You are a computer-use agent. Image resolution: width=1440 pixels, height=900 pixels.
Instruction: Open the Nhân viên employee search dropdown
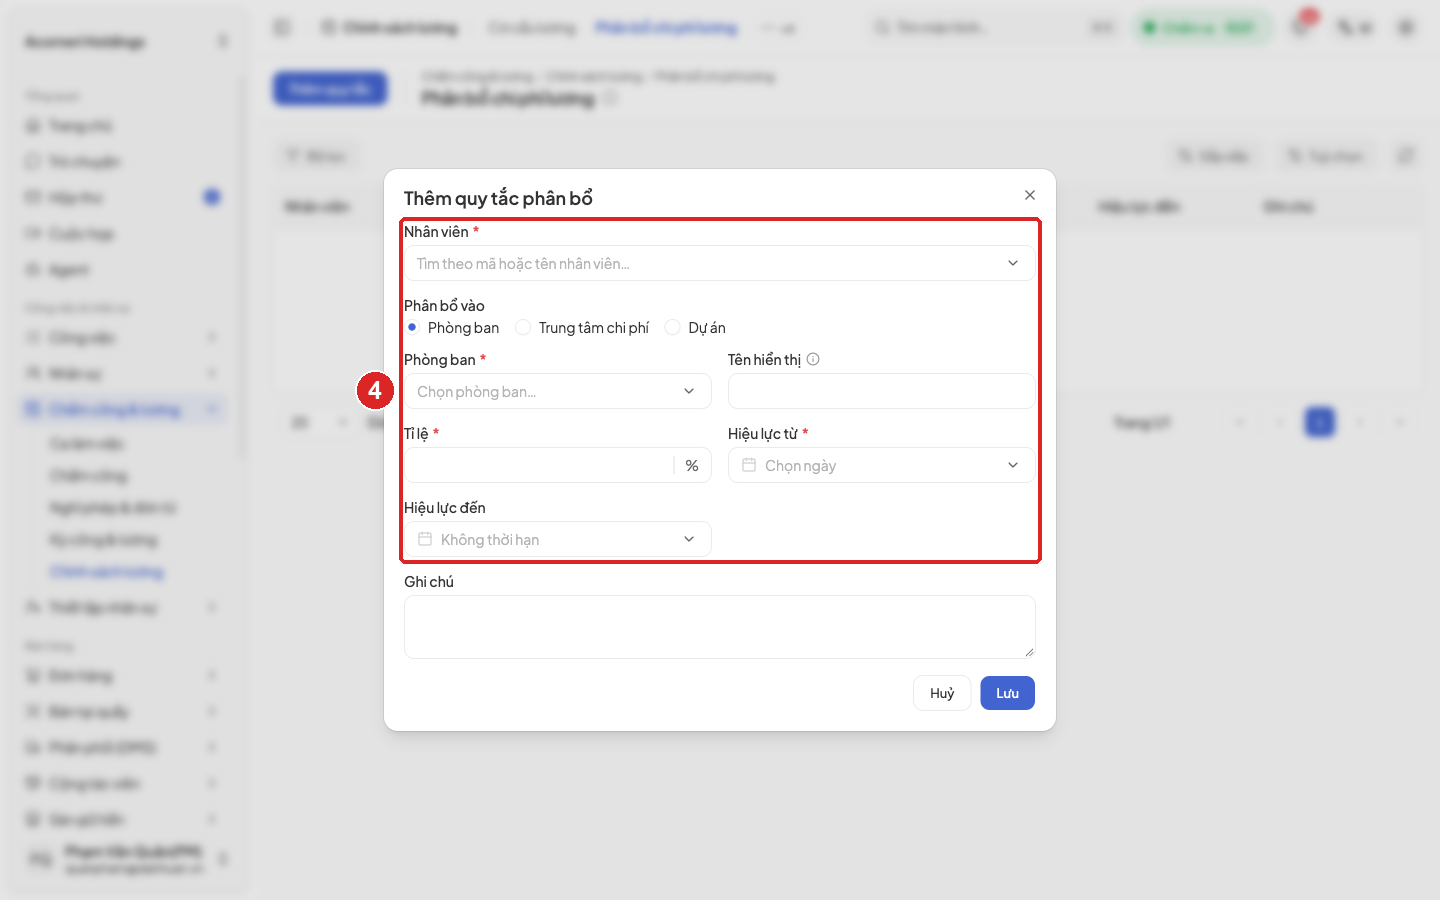720,263
